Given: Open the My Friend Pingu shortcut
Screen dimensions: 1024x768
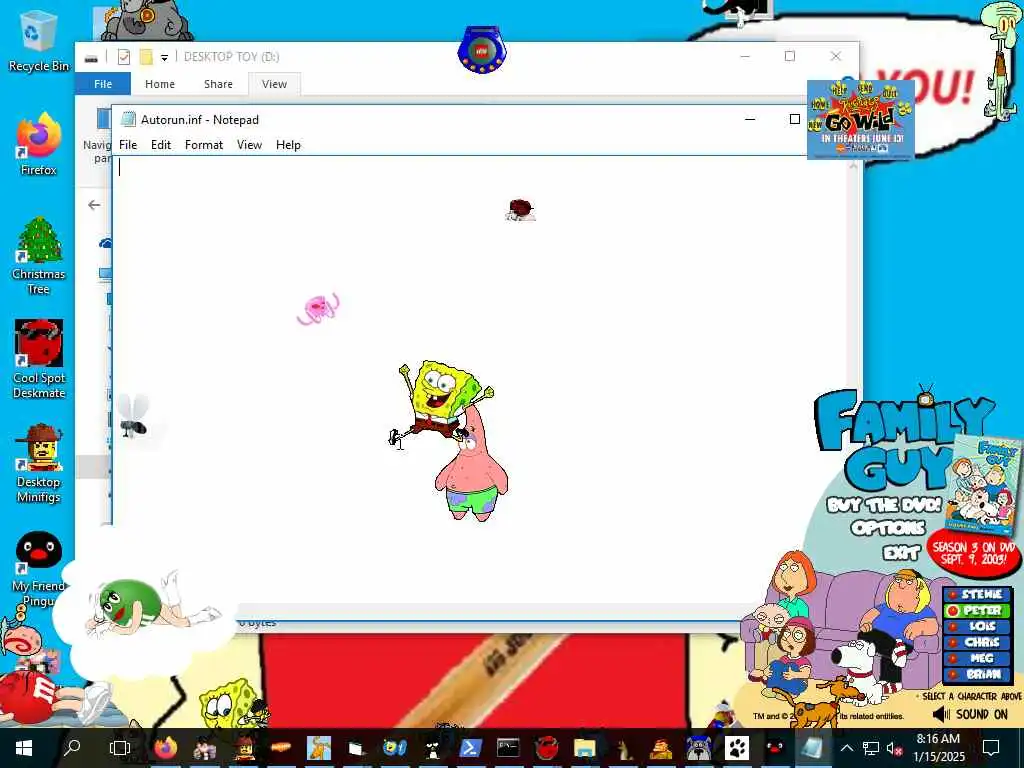Looking at the screenshot, I should point(38,568).
